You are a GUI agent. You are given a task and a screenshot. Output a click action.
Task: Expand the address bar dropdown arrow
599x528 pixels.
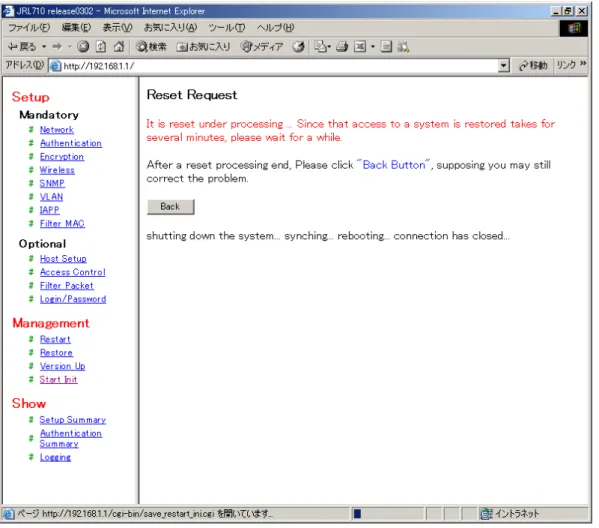(503, 66)
